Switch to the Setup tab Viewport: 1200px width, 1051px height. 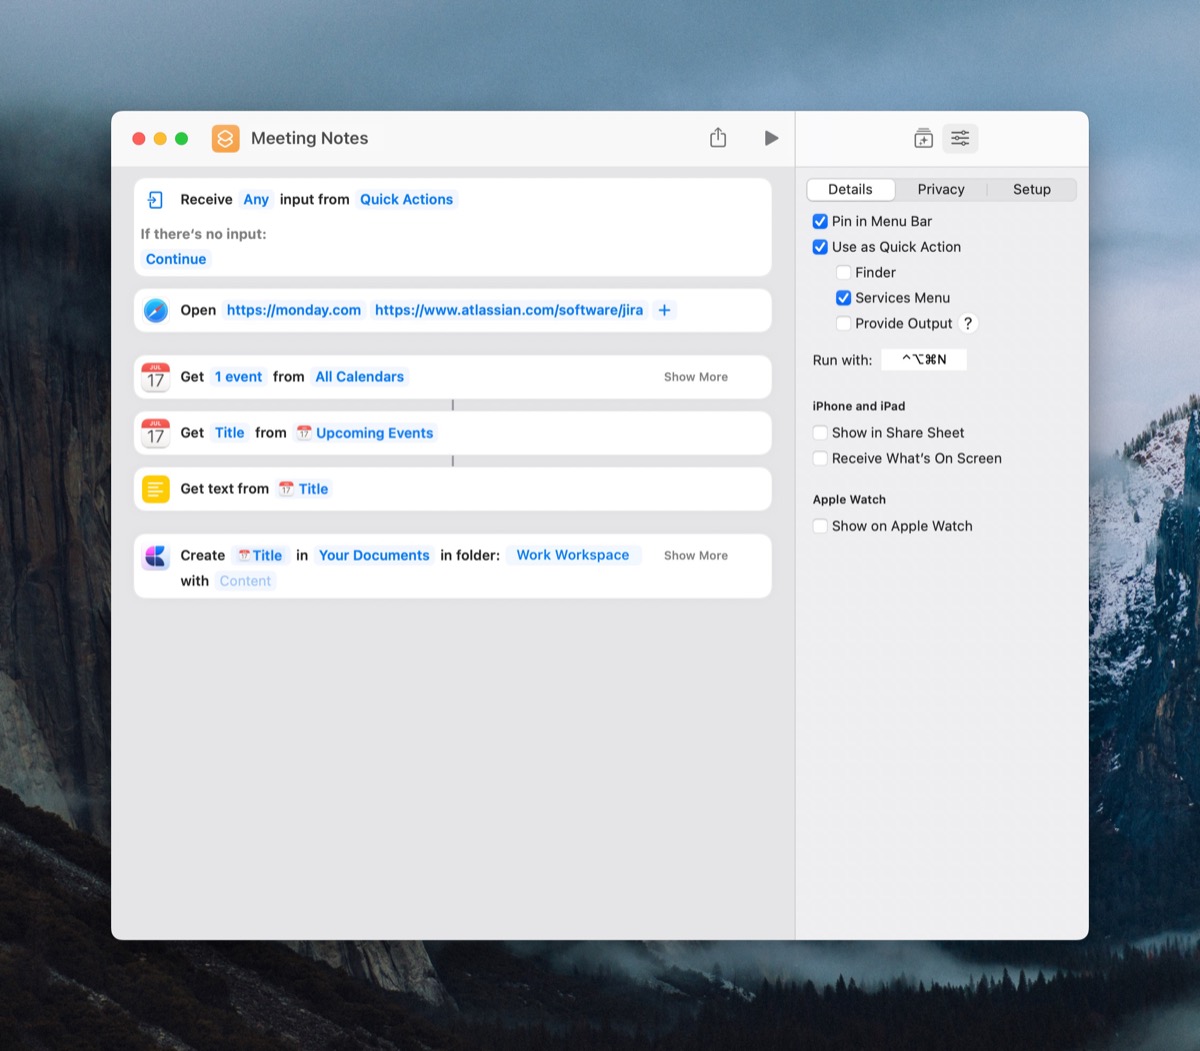coord(1032,189)
